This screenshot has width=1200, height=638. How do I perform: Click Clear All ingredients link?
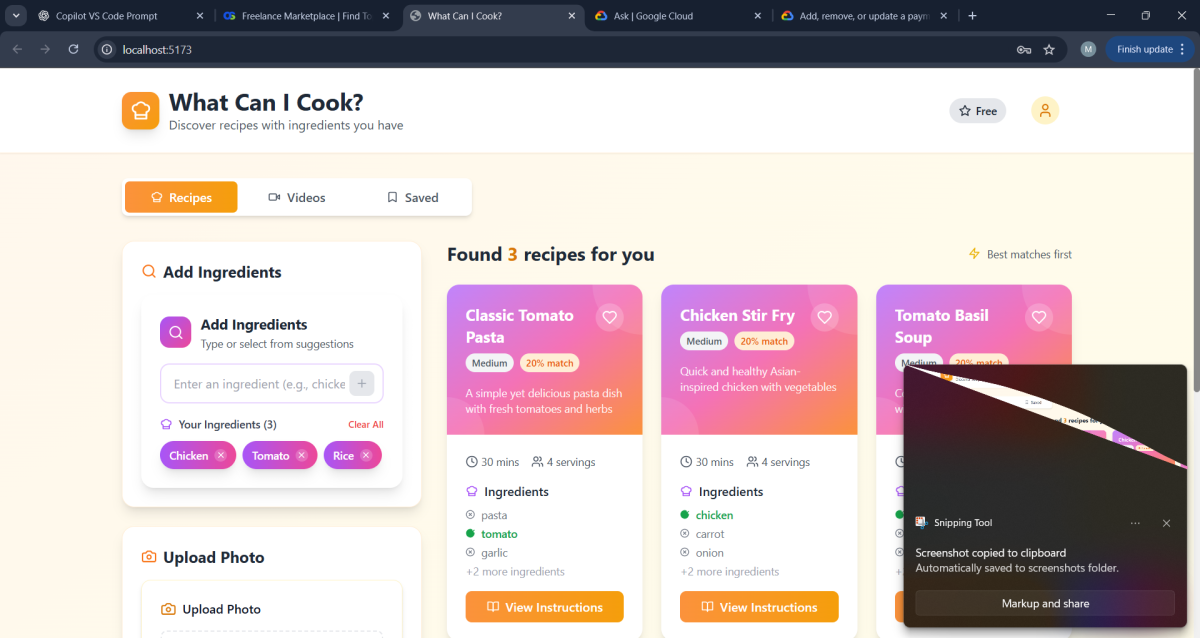(x=365, y=425)
